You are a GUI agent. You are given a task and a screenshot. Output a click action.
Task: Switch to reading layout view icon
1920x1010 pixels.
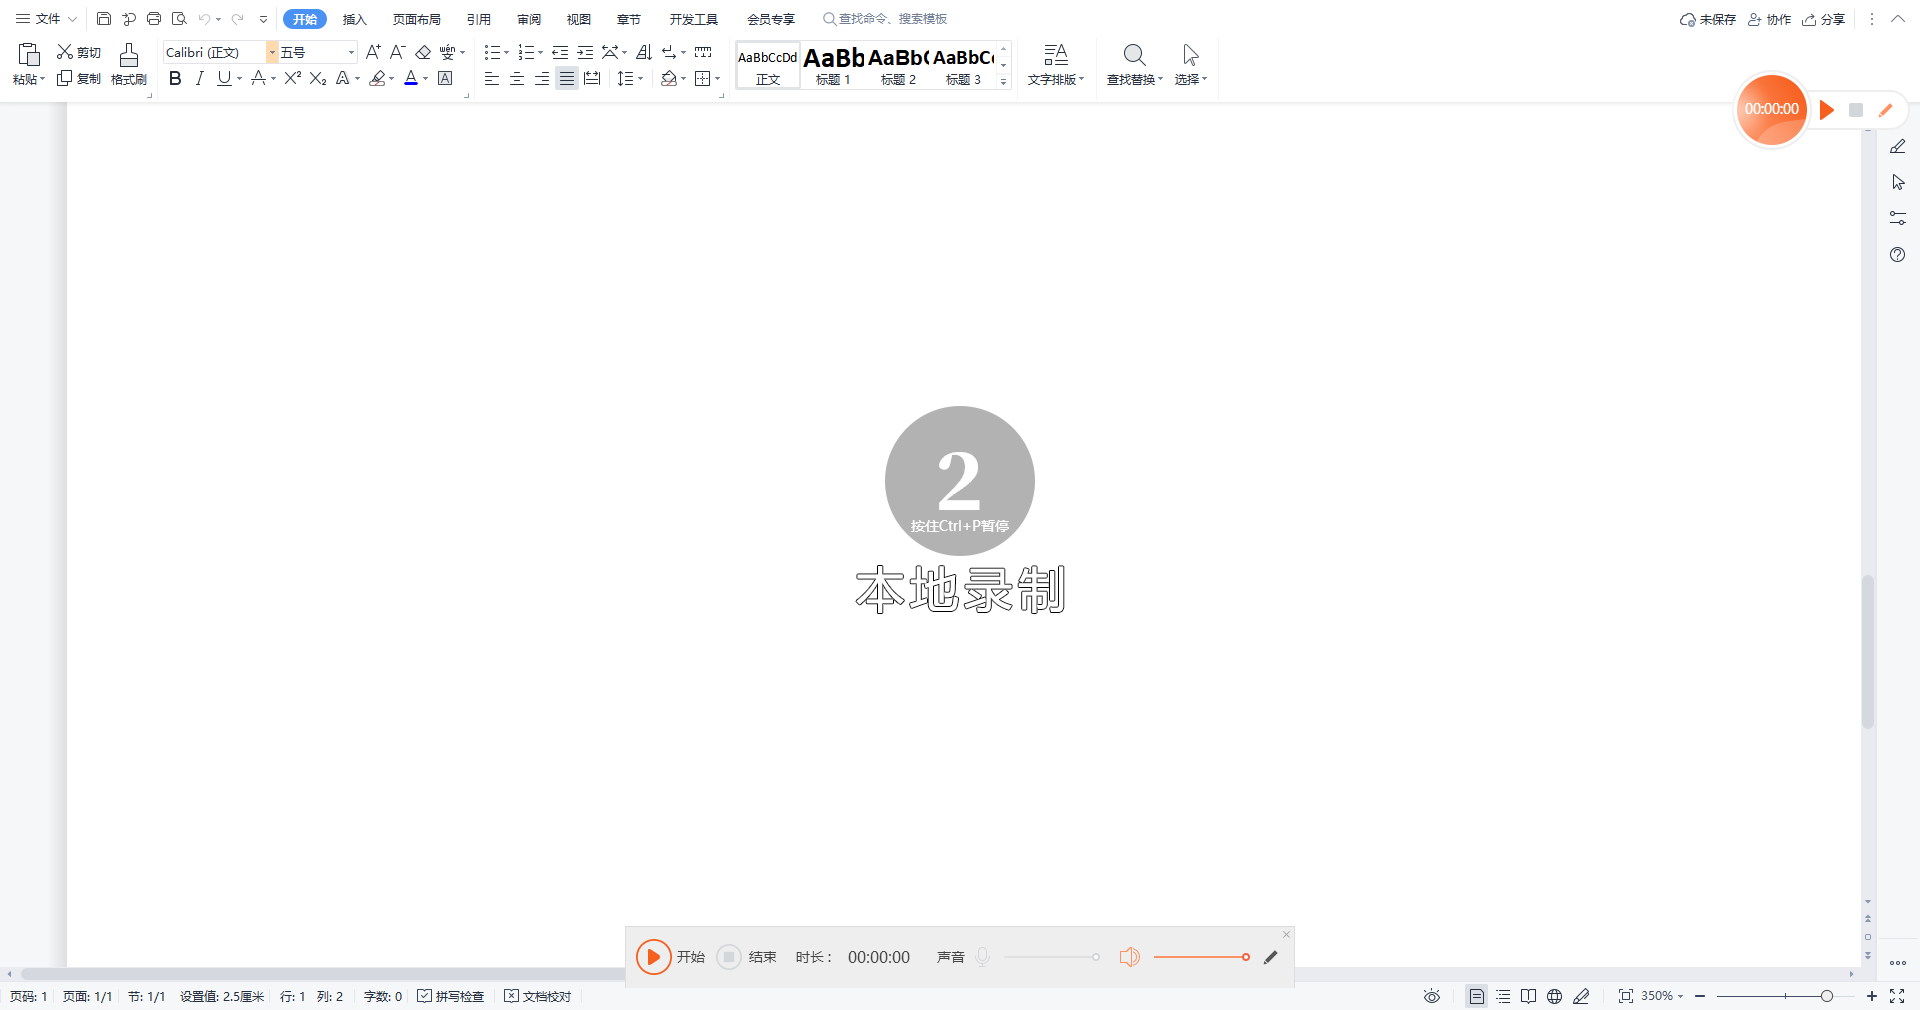pos(1529,996)
